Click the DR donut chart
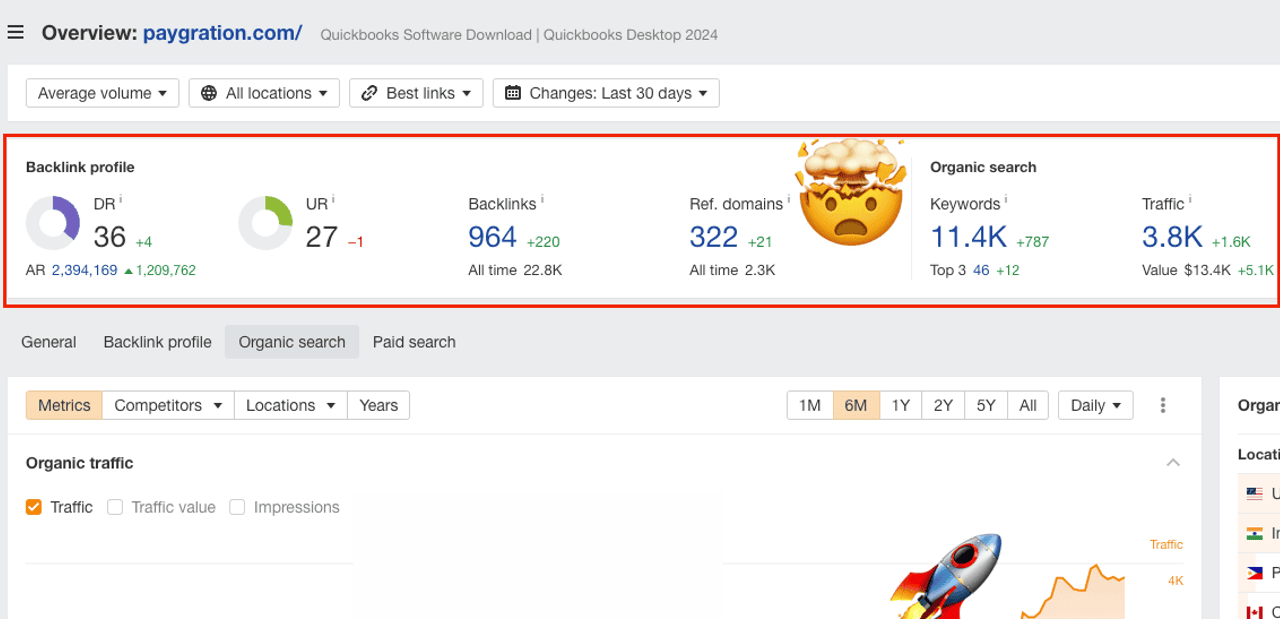Screen dimensions: 1280x619 click(53, 223)
